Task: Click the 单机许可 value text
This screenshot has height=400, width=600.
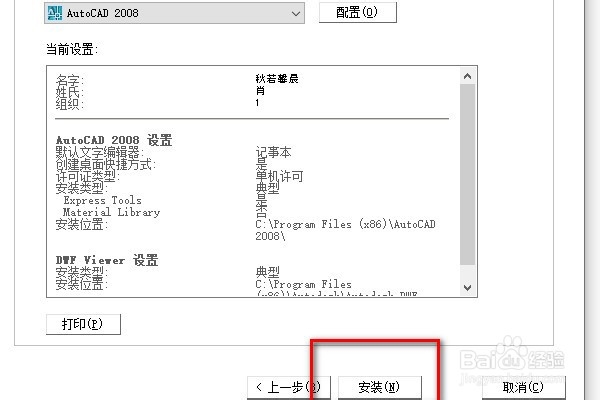Action: click(279, 176)
